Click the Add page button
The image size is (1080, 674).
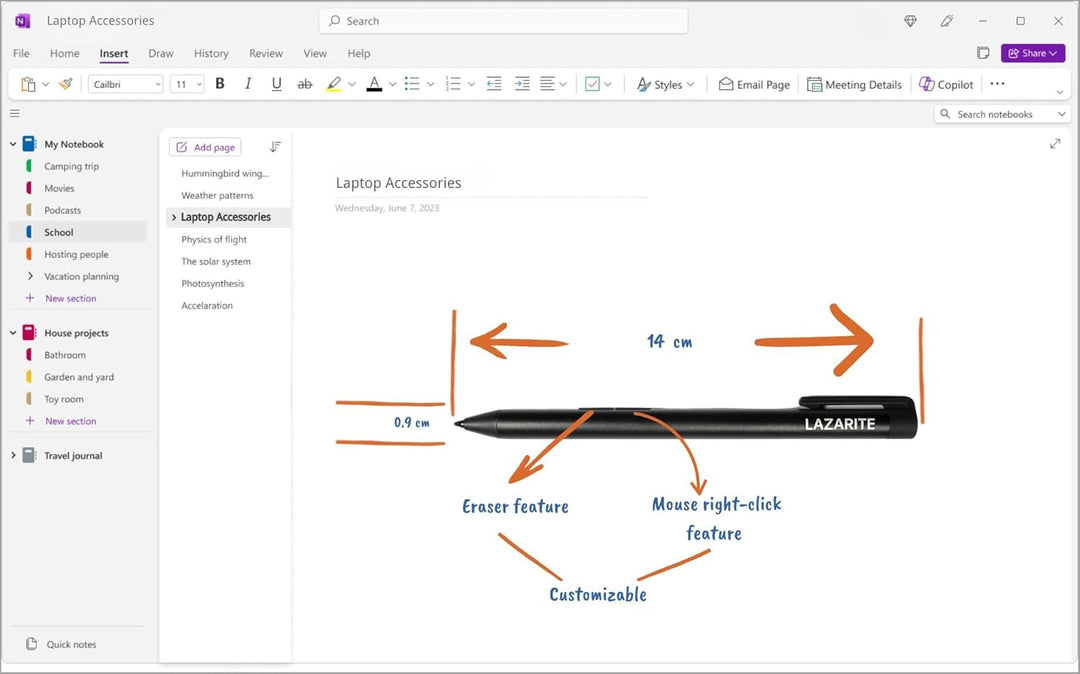point(205,147)
